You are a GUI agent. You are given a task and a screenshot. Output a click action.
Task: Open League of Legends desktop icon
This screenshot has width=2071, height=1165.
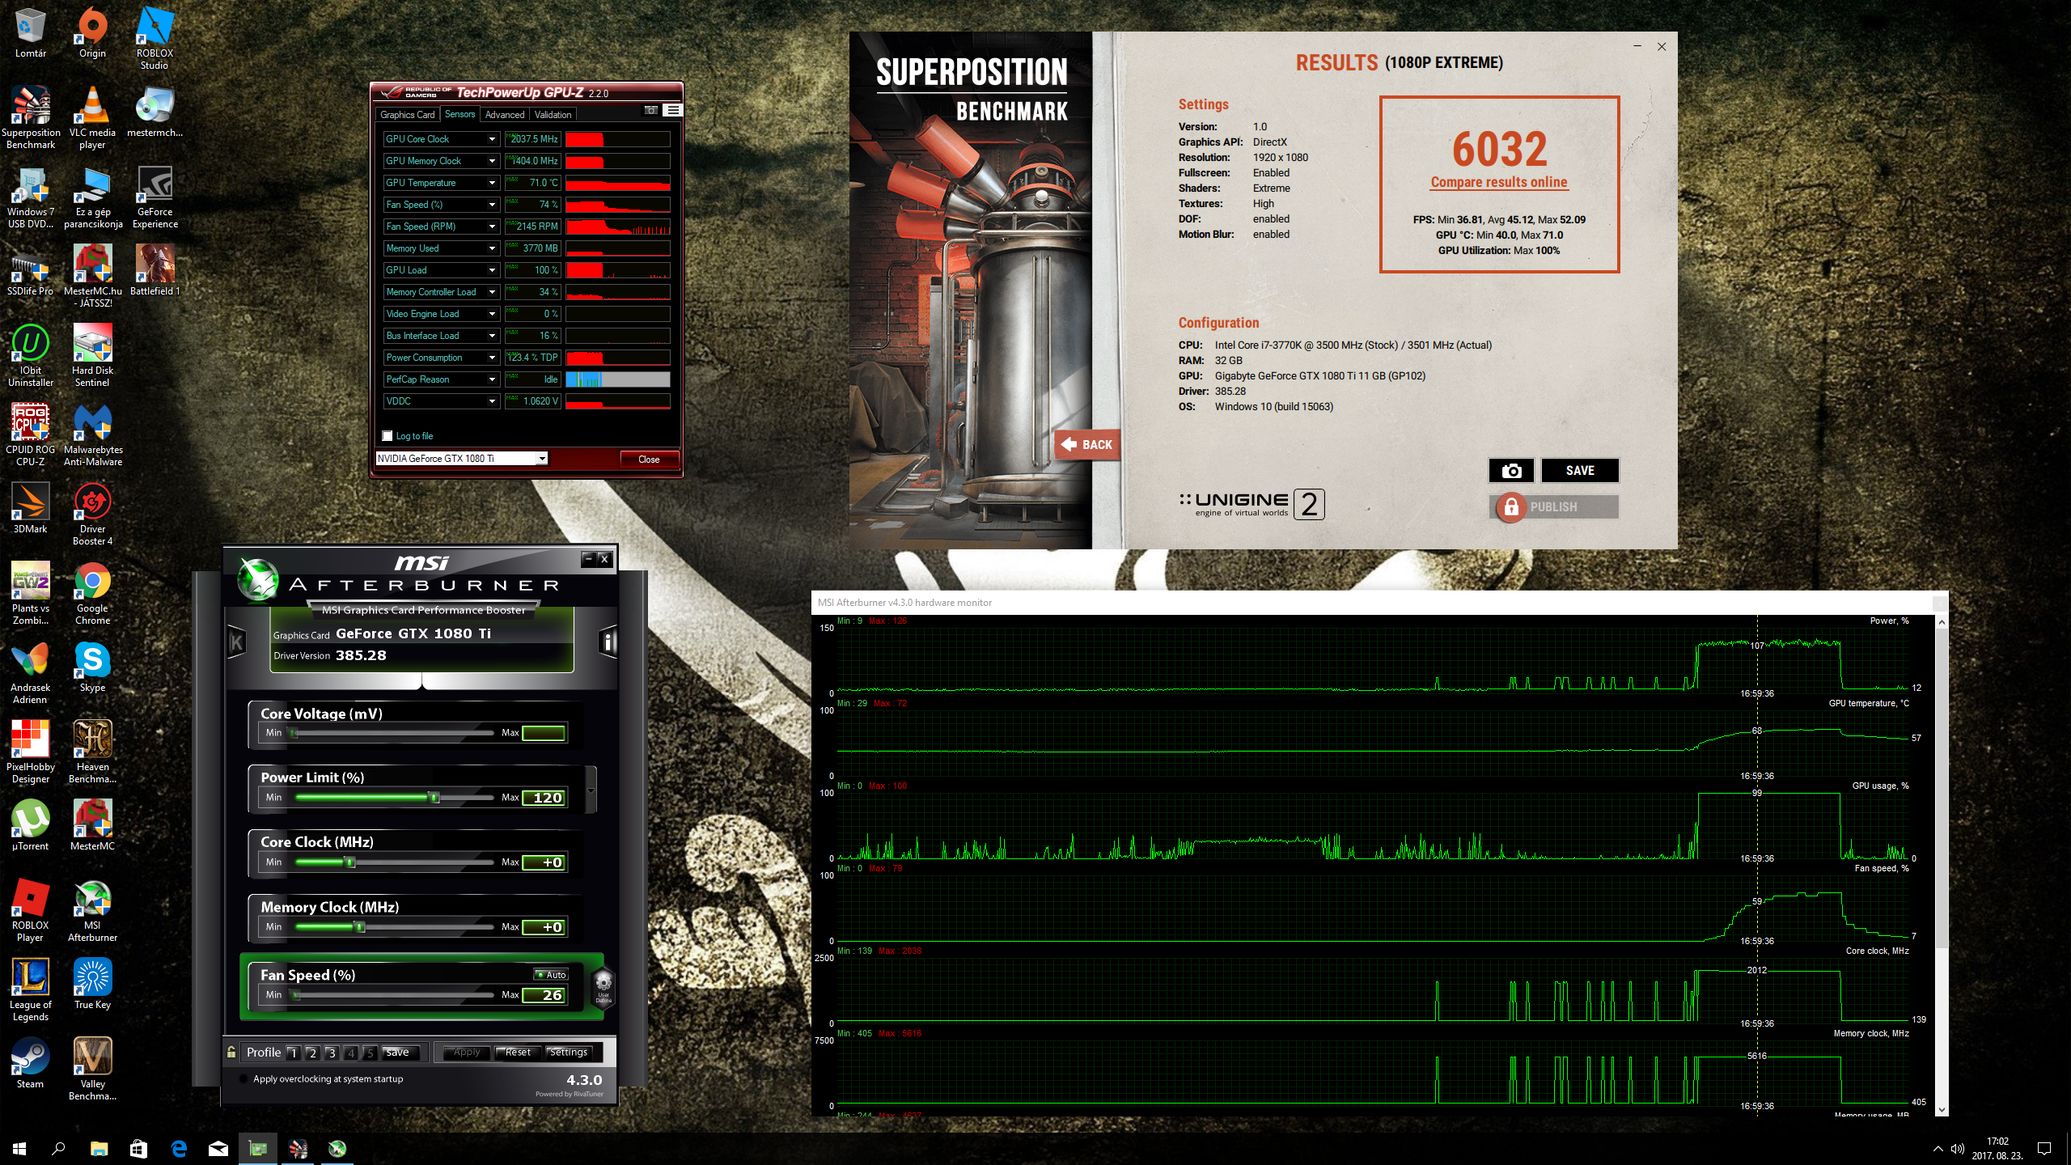[x=30, y=990]
